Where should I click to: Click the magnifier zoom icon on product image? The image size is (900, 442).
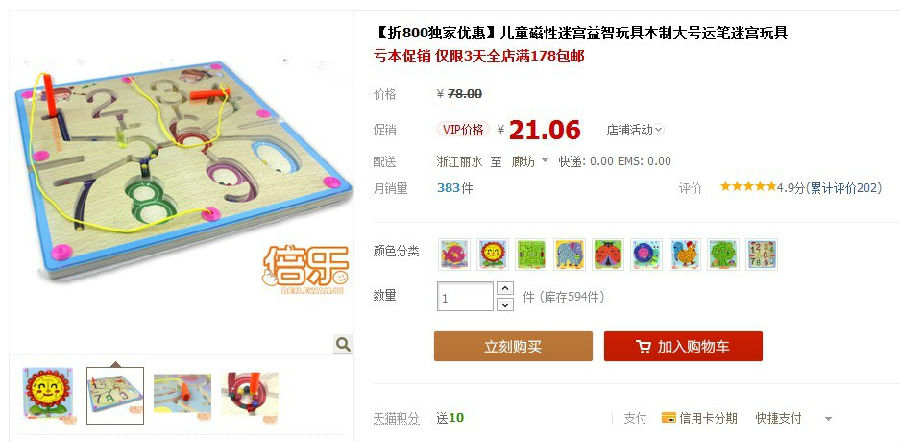click(x=343, y=344)
